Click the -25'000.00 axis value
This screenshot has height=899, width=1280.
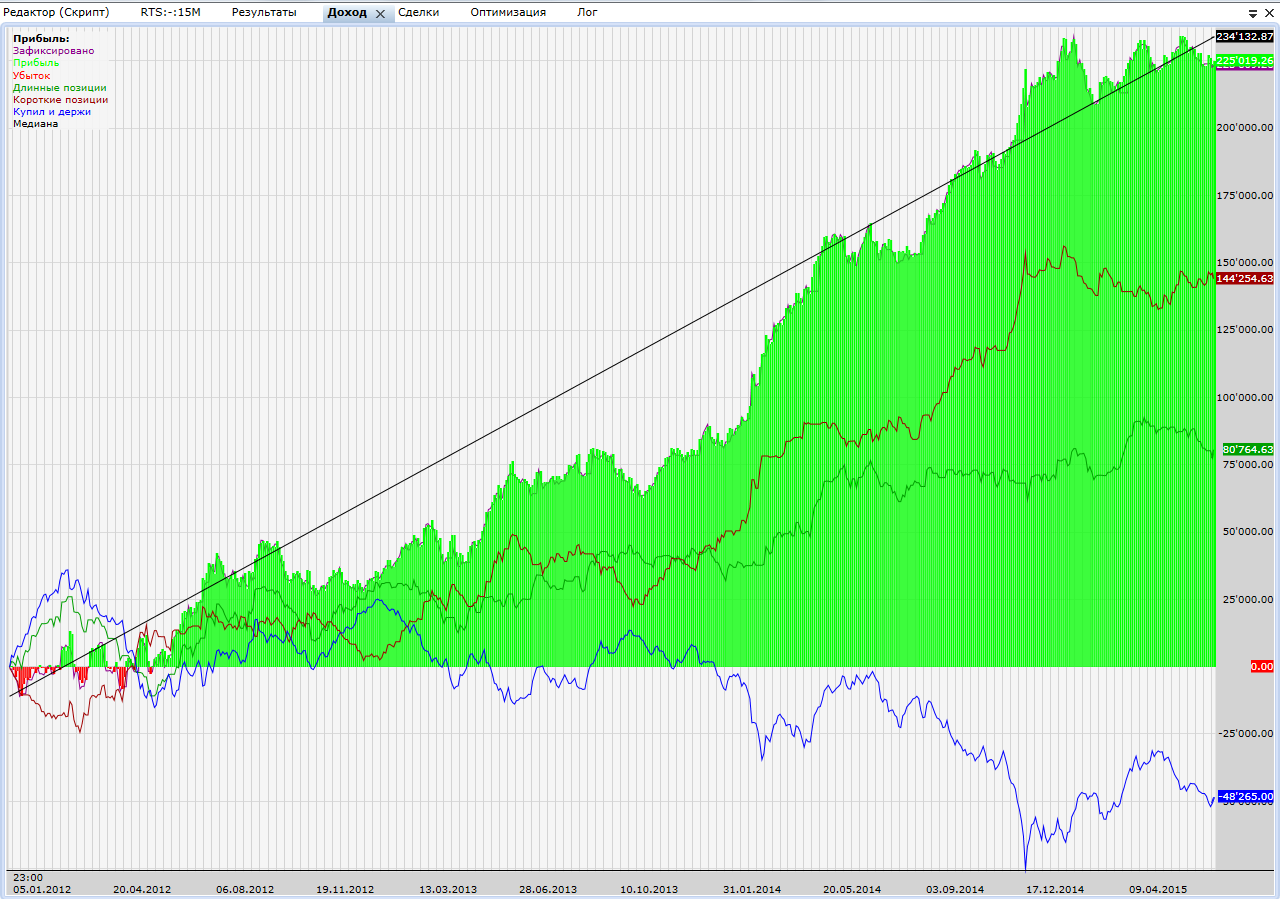(1246, 734)
